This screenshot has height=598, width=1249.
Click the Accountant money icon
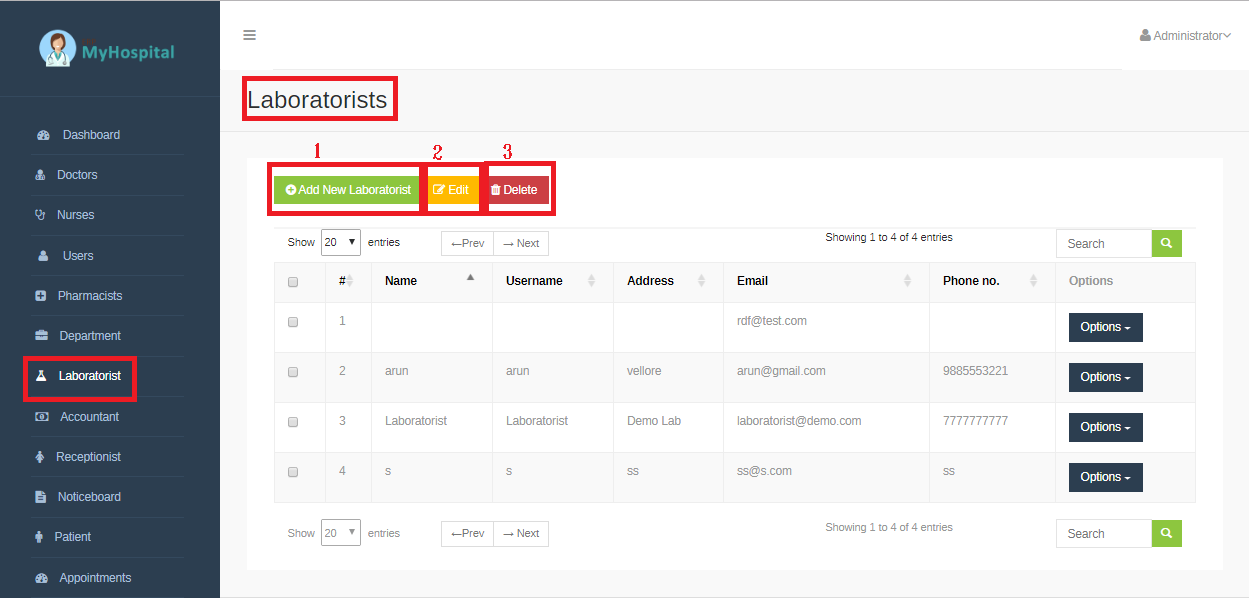tap(41, 416)
